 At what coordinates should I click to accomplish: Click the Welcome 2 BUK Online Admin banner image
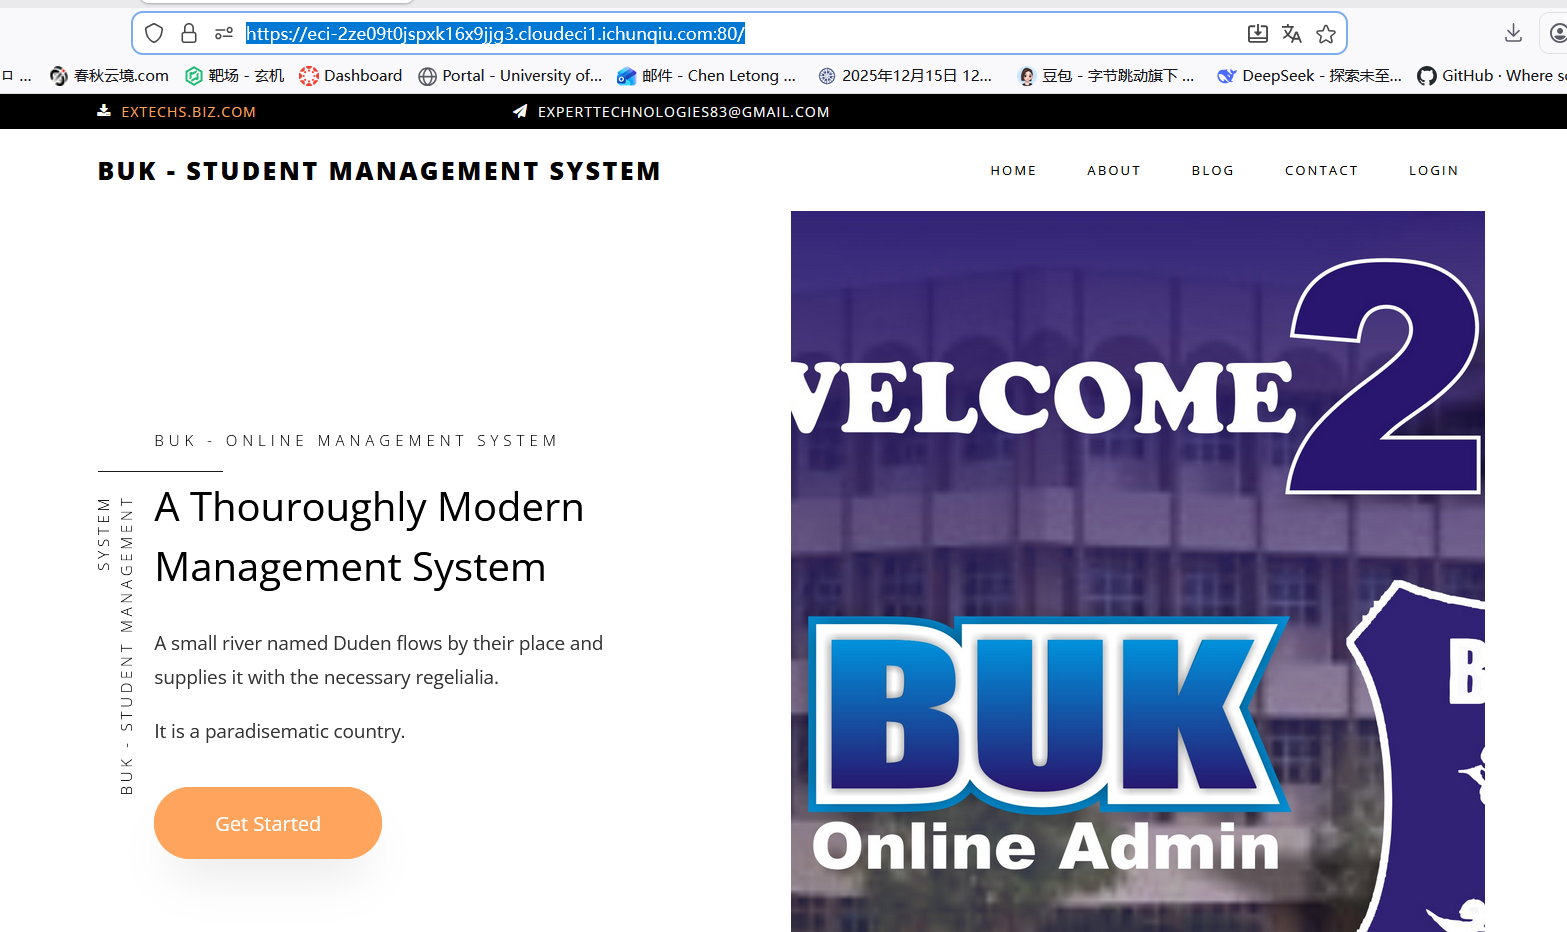(x=1138, y=571)
